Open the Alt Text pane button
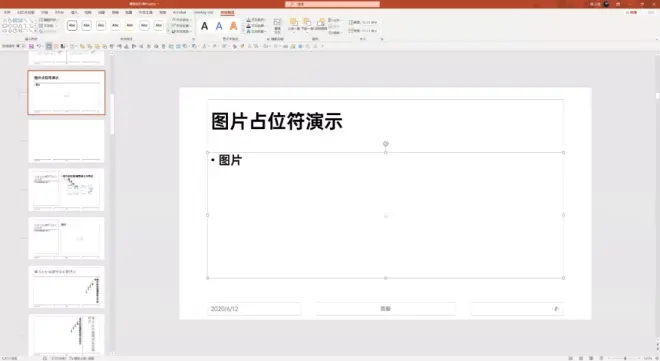Screen dimensions: 660x361 coord(277,26)
